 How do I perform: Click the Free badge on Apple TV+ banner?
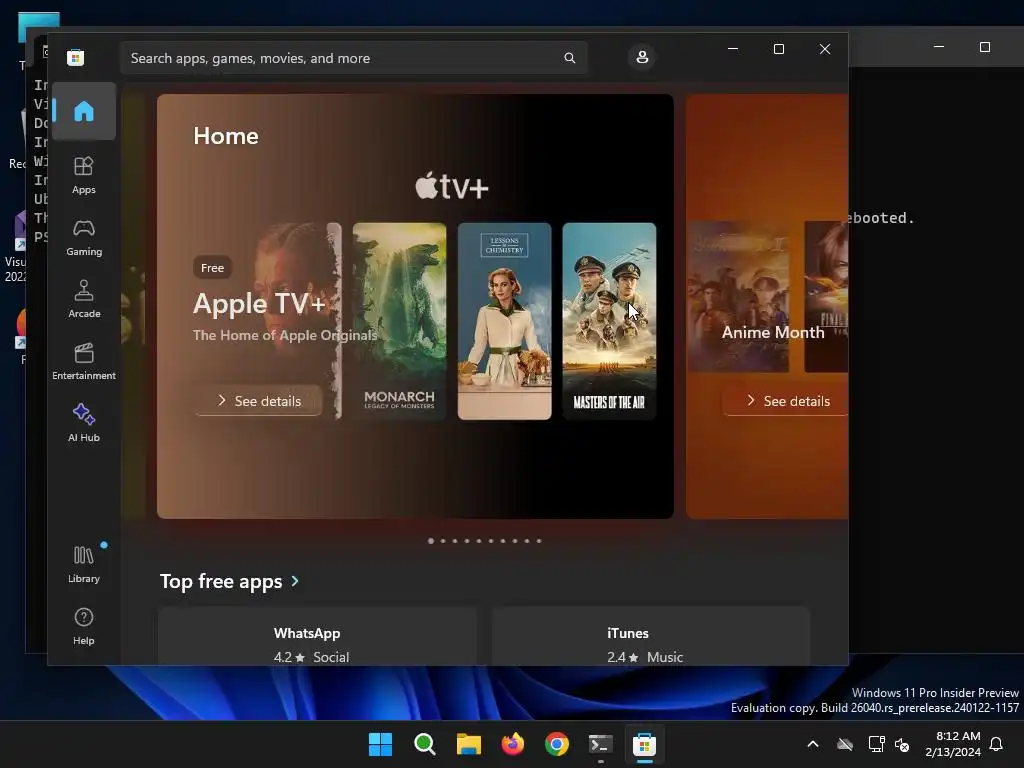coord(212,268)
